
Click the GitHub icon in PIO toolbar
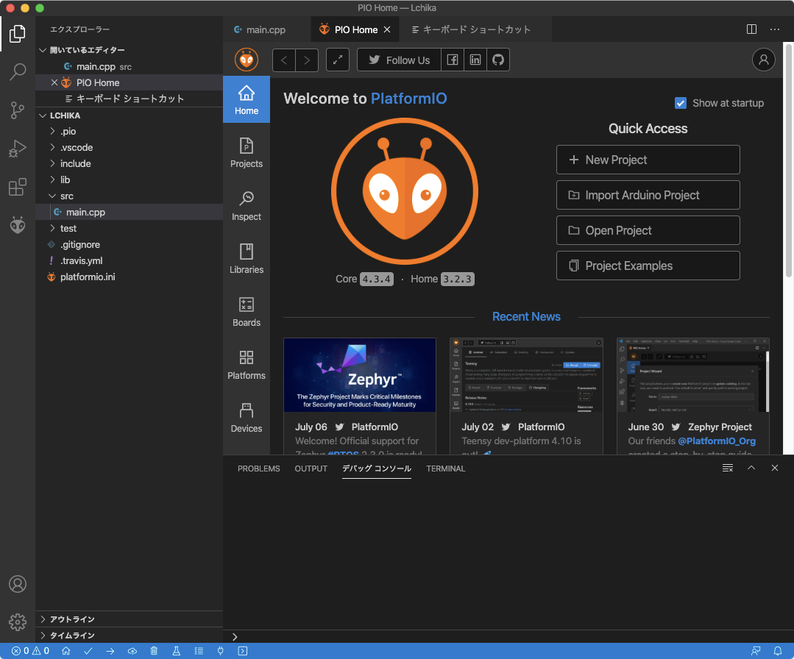pos(497,60)
